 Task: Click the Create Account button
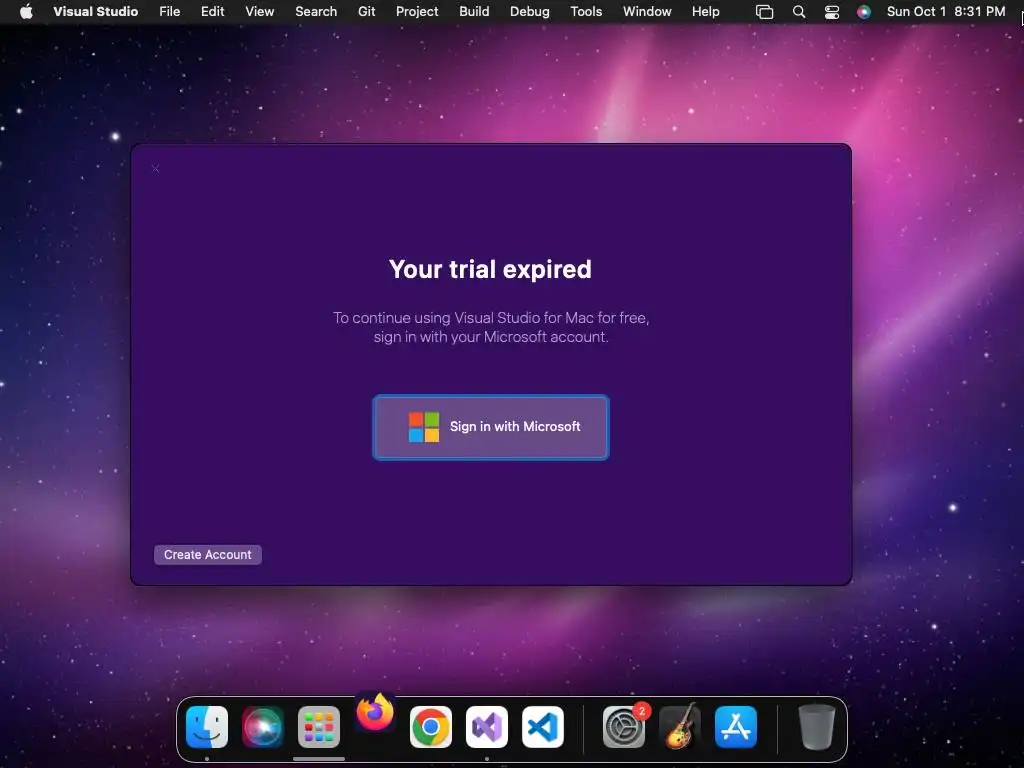pyautogui.click(x=208, y=554)
